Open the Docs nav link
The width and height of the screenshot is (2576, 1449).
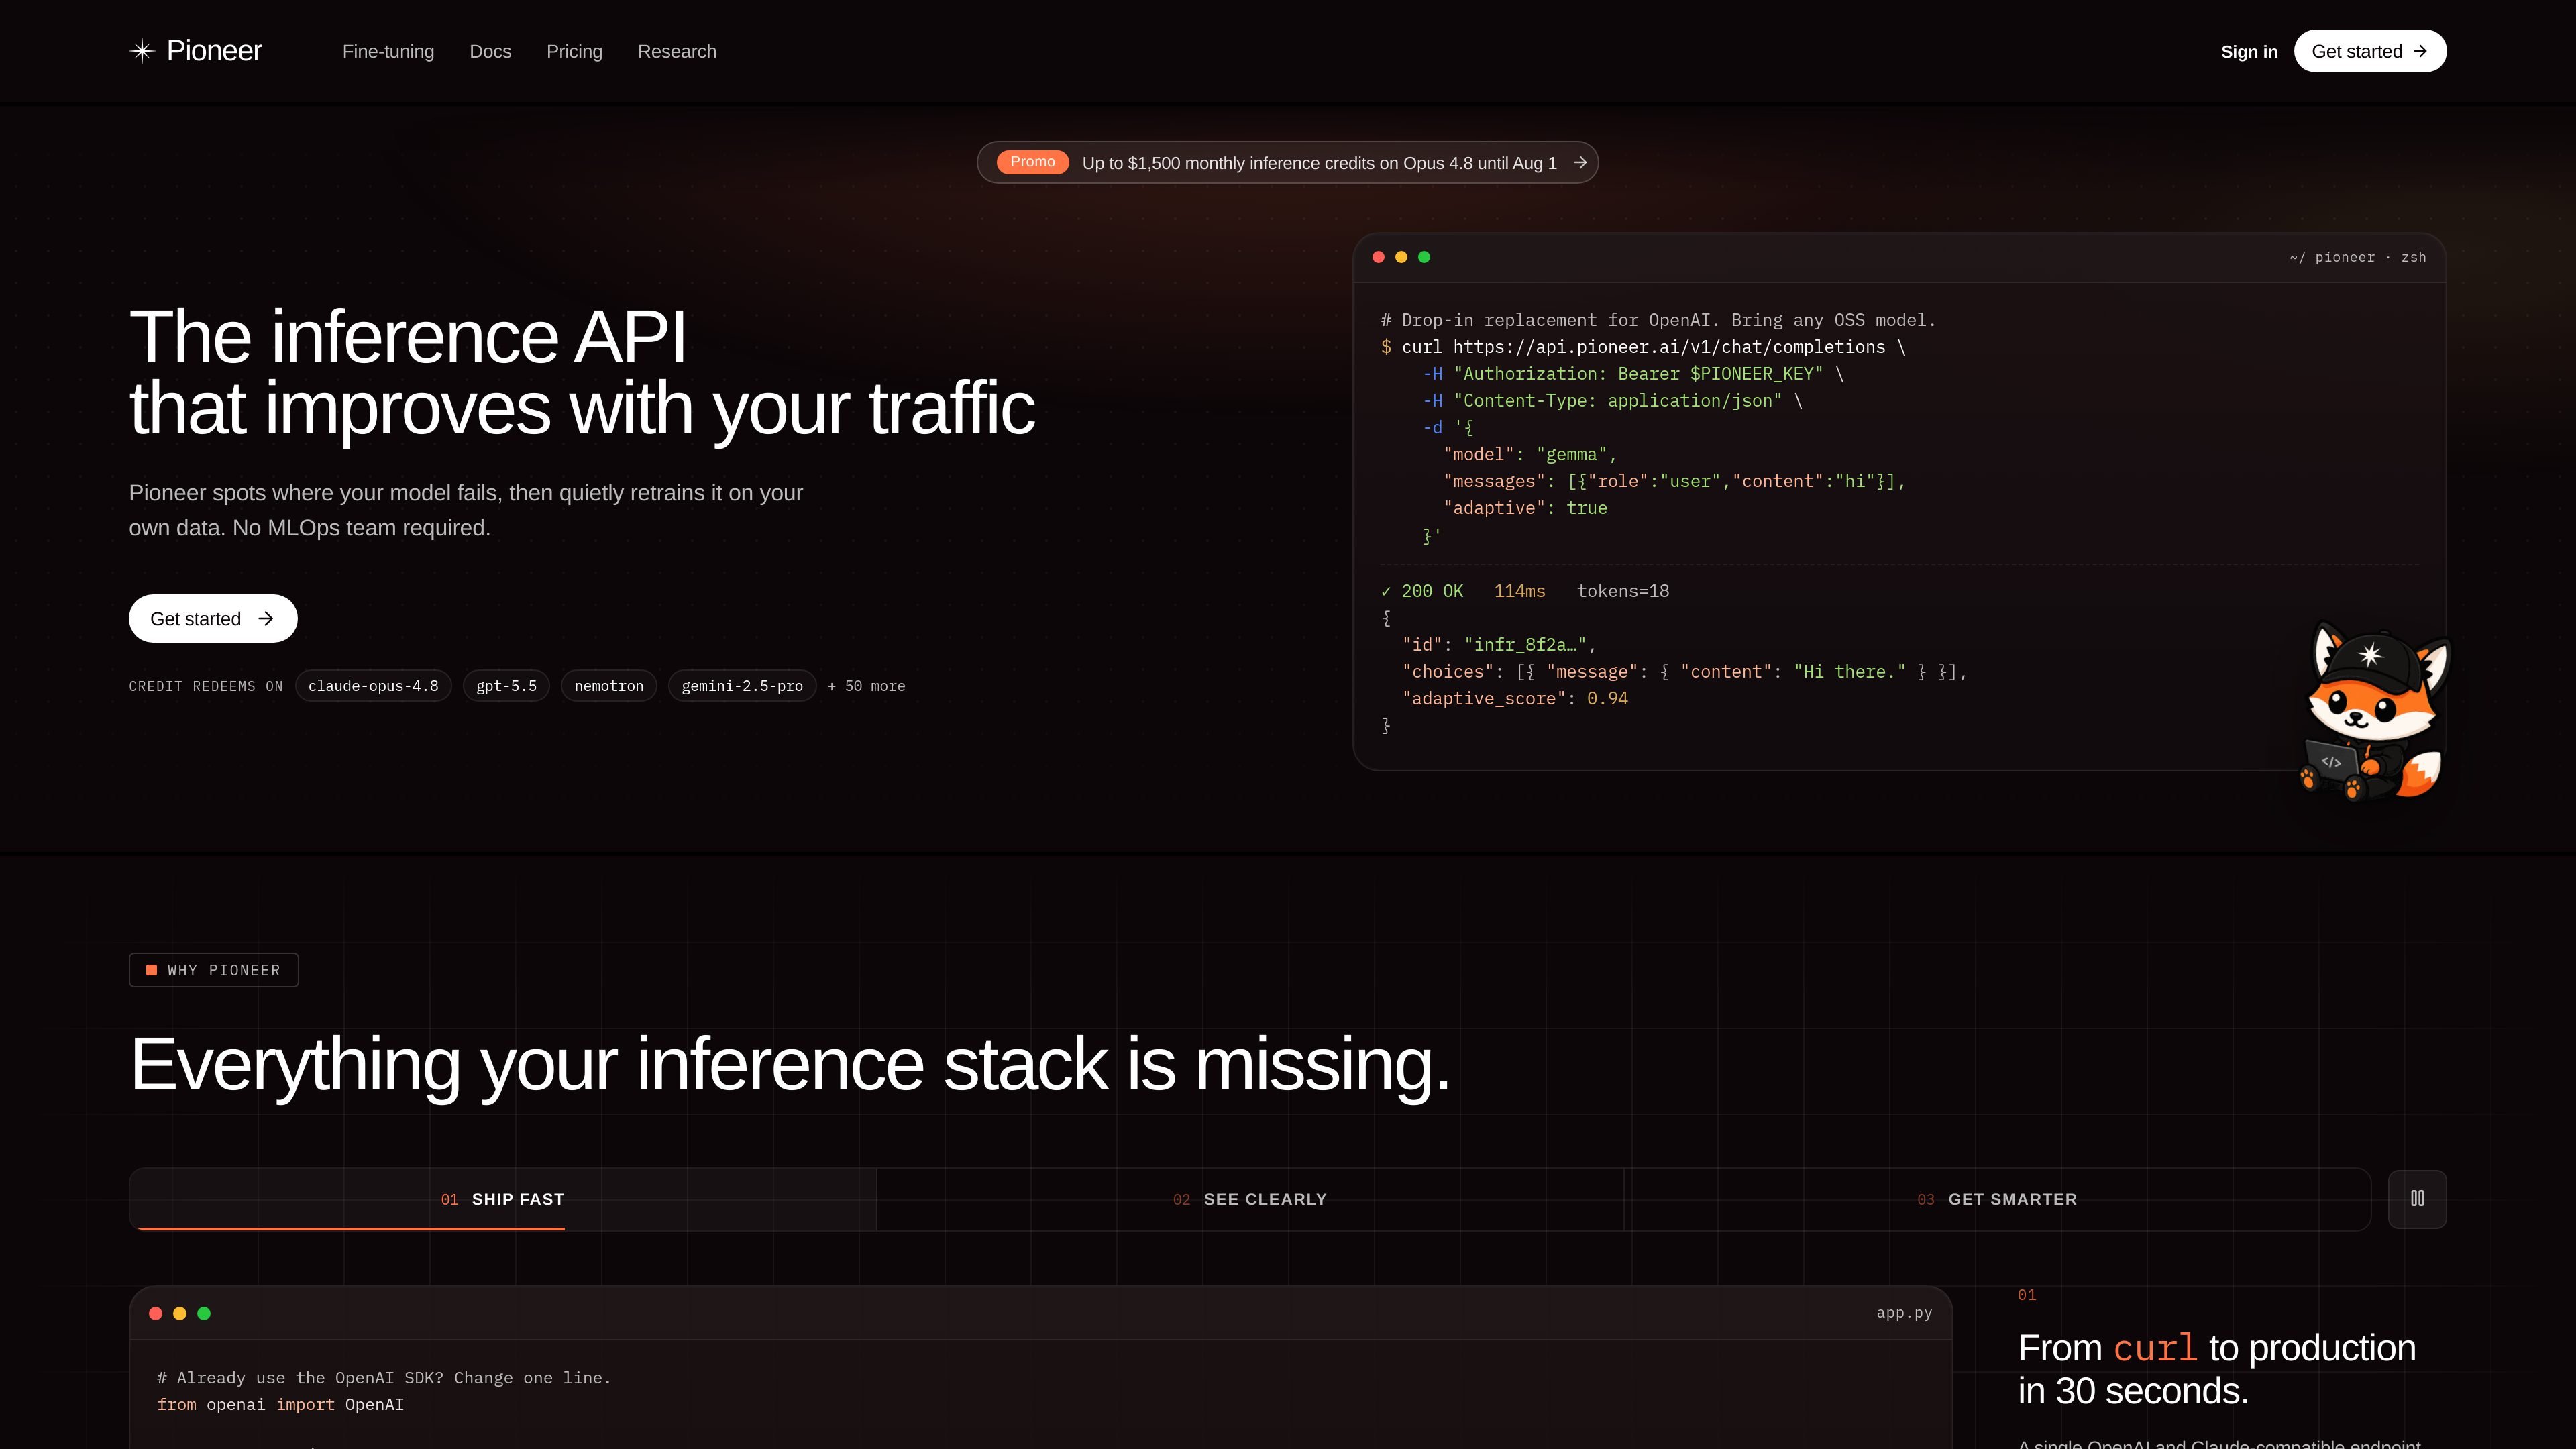coord(490,51)
